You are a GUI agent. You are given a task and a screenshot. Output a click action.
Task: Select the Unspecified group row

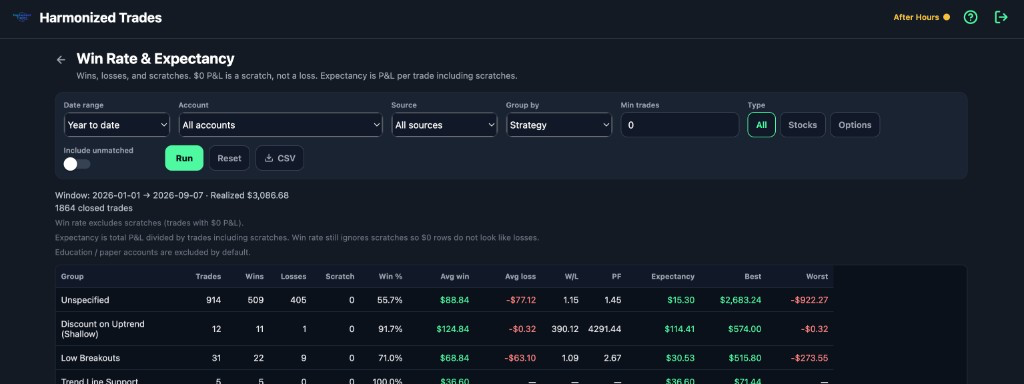click(444, 300)
